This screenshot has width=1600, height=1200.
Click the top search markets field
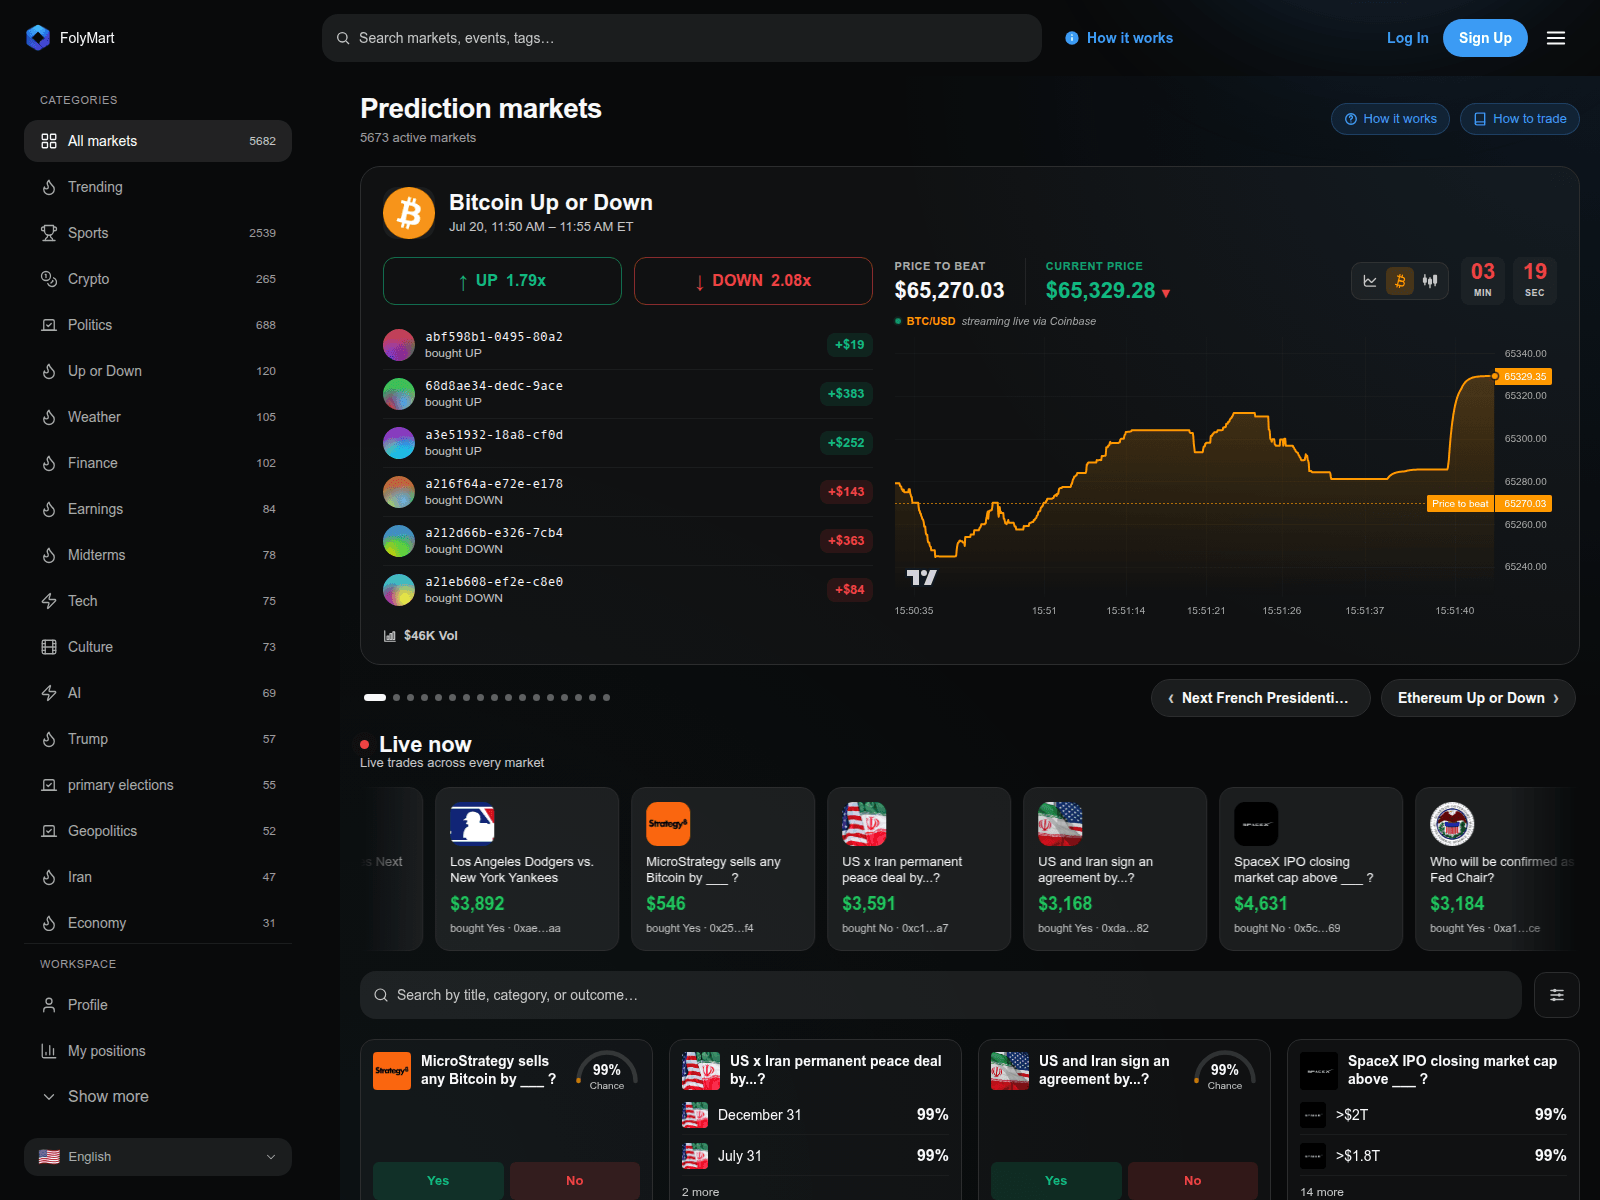click(682, 38)
